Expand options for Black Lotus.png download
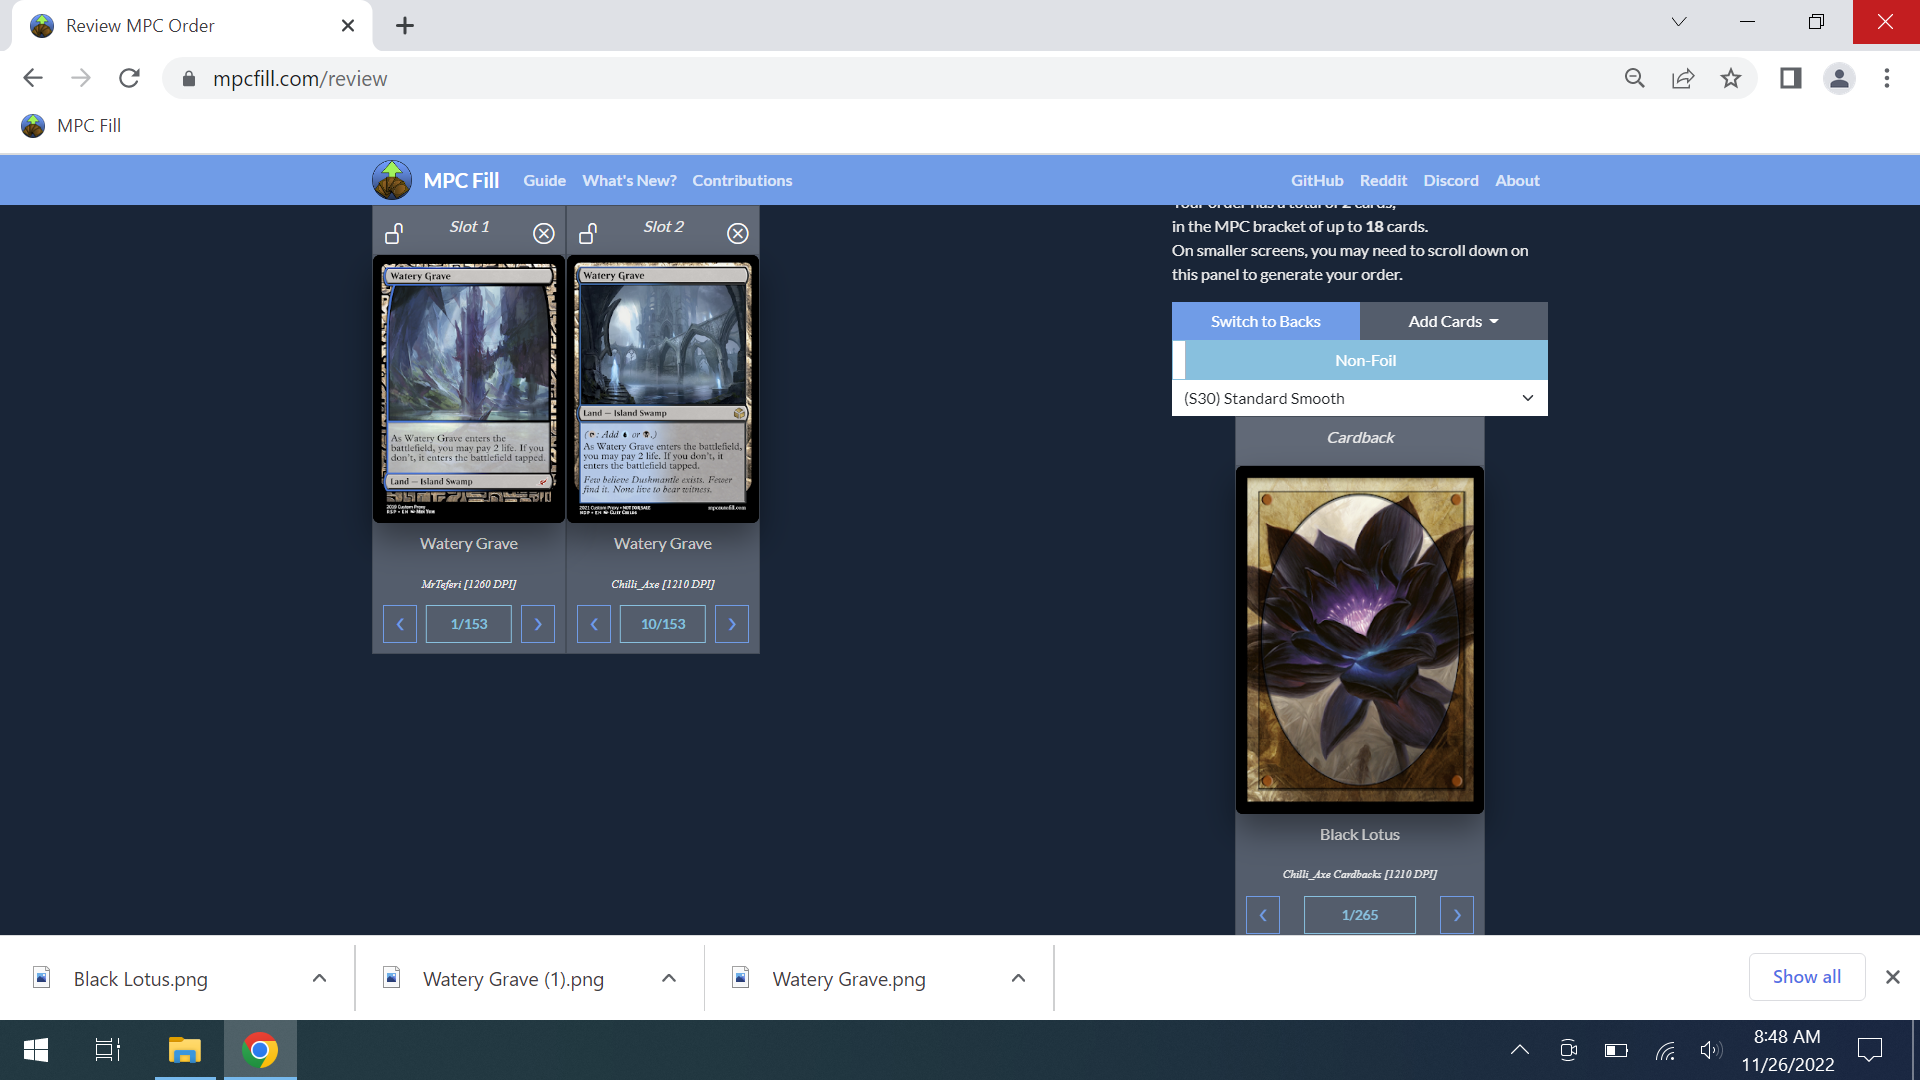Image resolution: width=1920 pixels, height=1080 pixels. pyautogui.click(x=318, y=978)
